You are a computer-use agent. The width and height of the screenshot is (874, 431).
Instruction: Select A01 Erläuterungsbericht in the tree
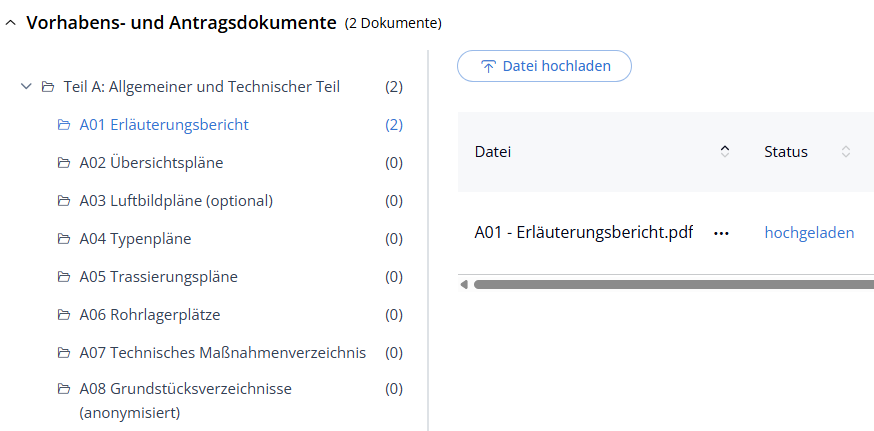(x=164, y=125)
